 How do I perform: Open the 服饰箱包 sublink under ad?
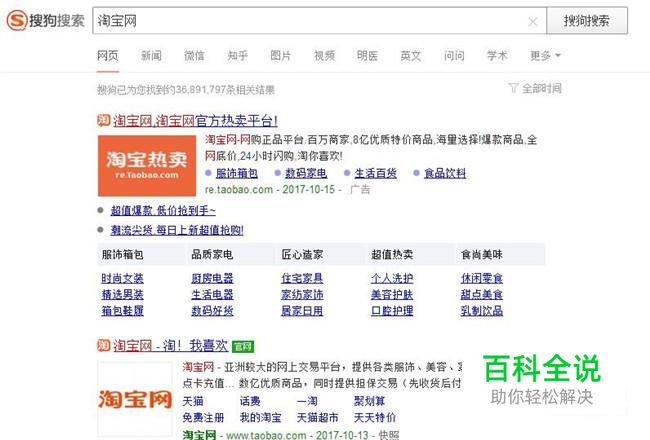click(x=237, y=173)
